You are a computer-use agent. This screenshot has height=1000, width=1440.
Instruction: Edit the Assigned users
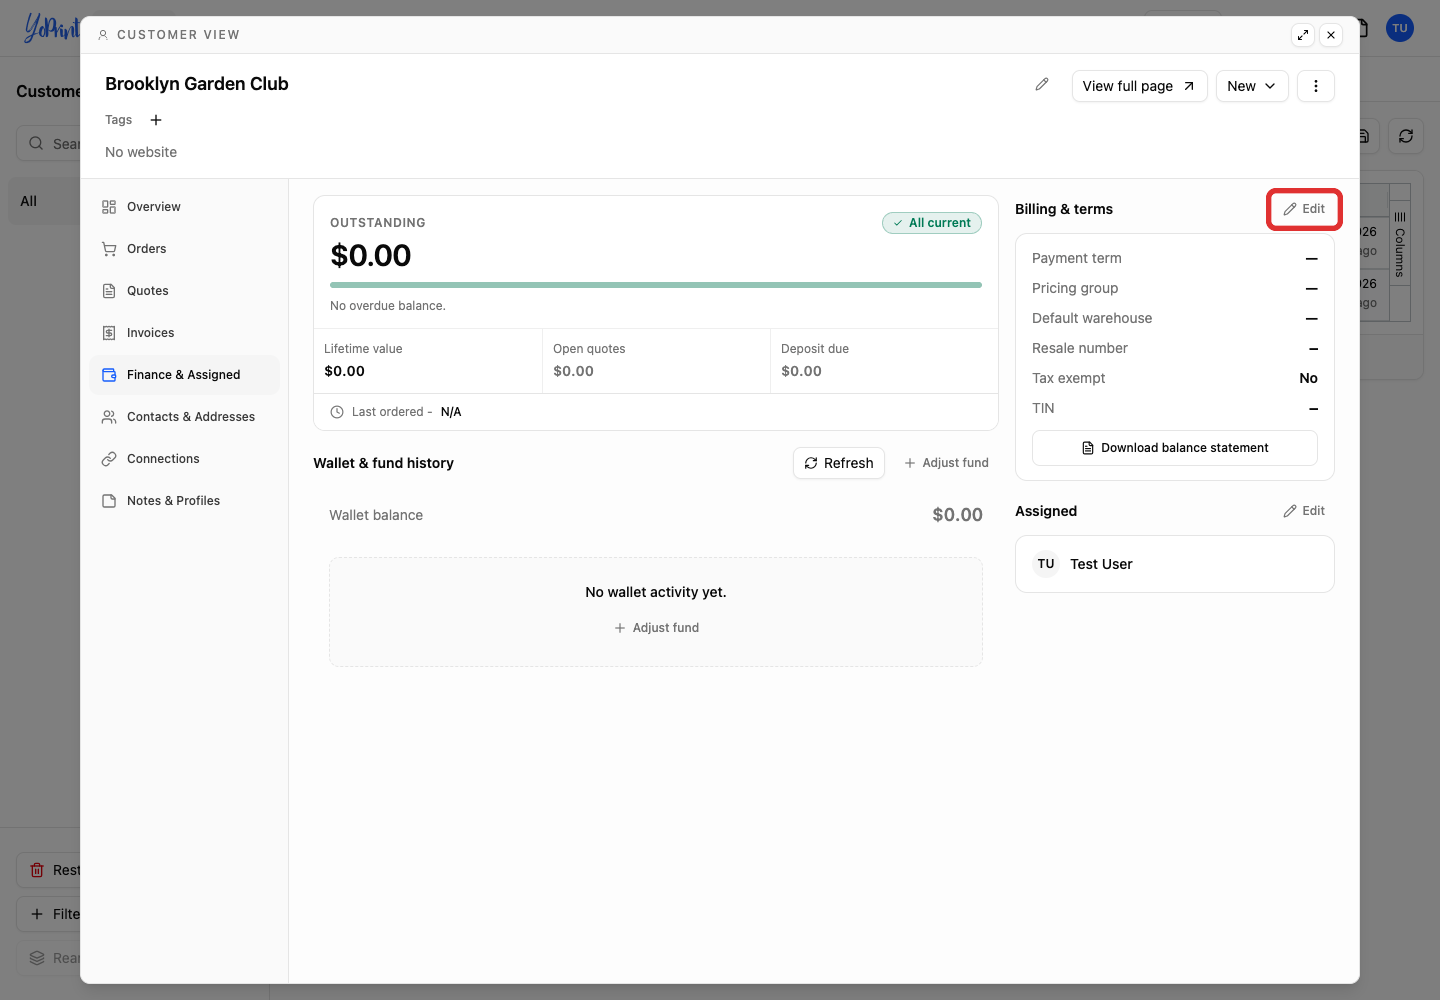pyautogui.click(x=1304, y=511)
